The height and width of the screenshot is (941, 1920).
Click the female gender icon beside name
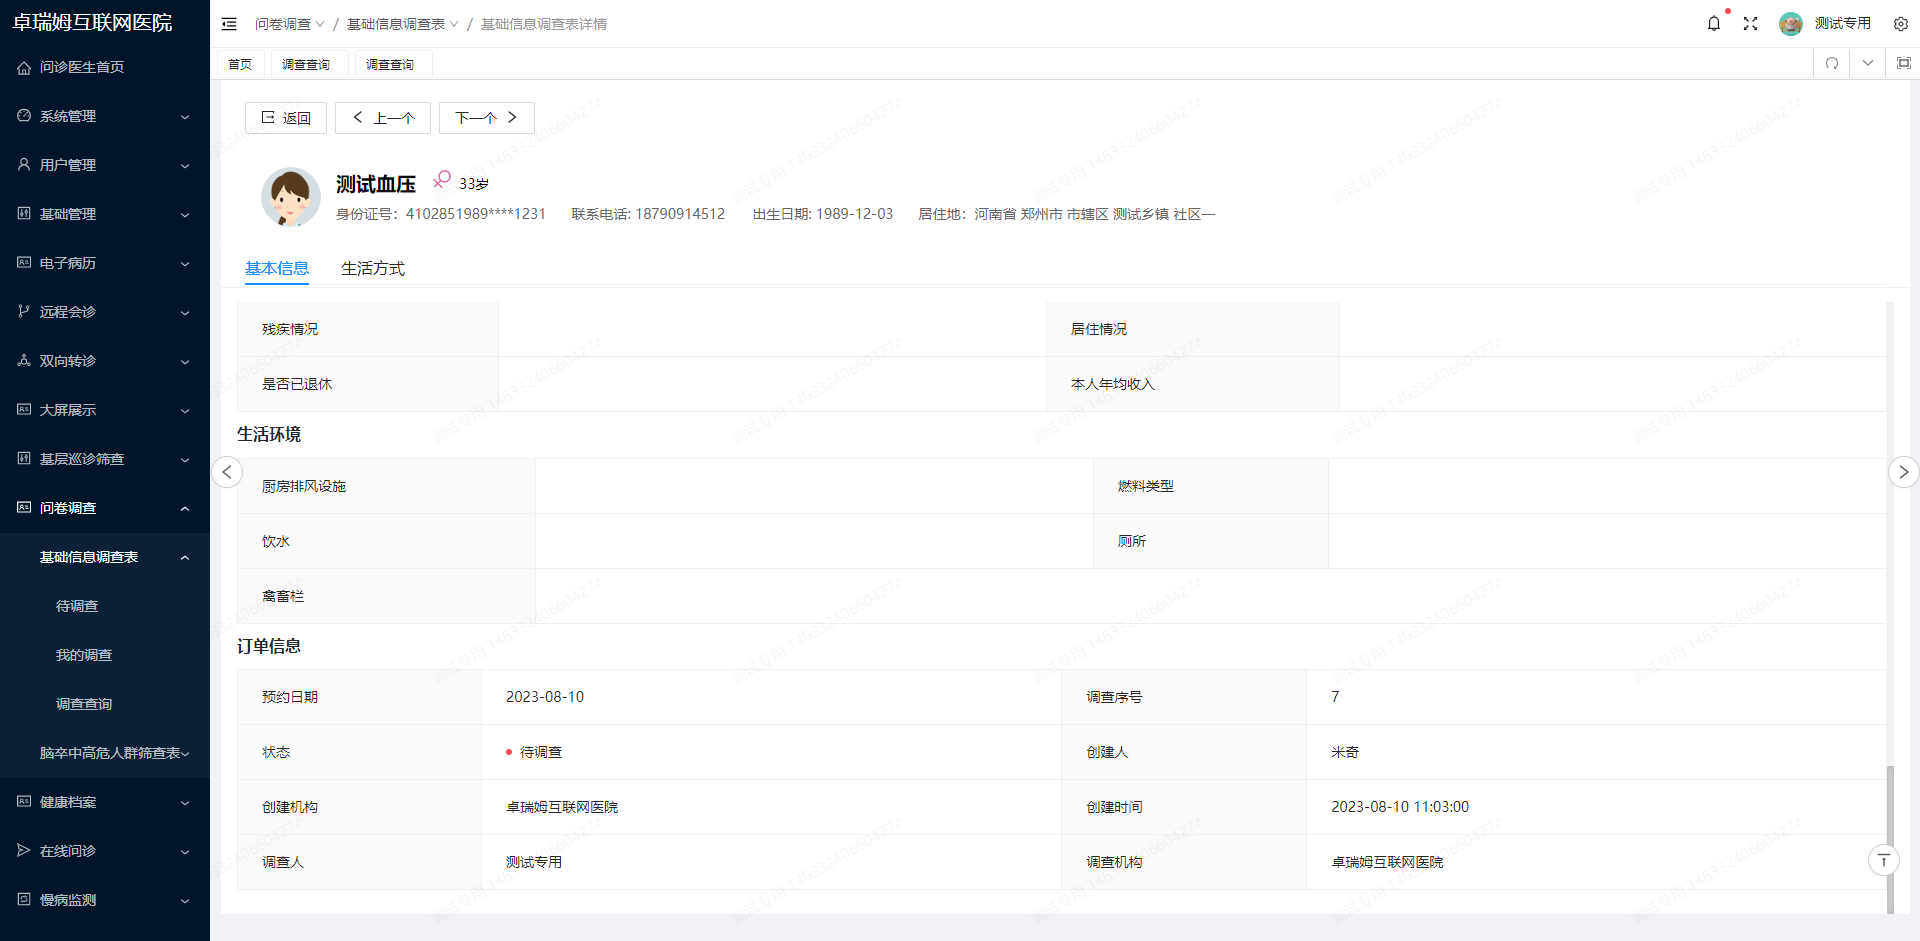pyautogui.click(x=442, y=180)
